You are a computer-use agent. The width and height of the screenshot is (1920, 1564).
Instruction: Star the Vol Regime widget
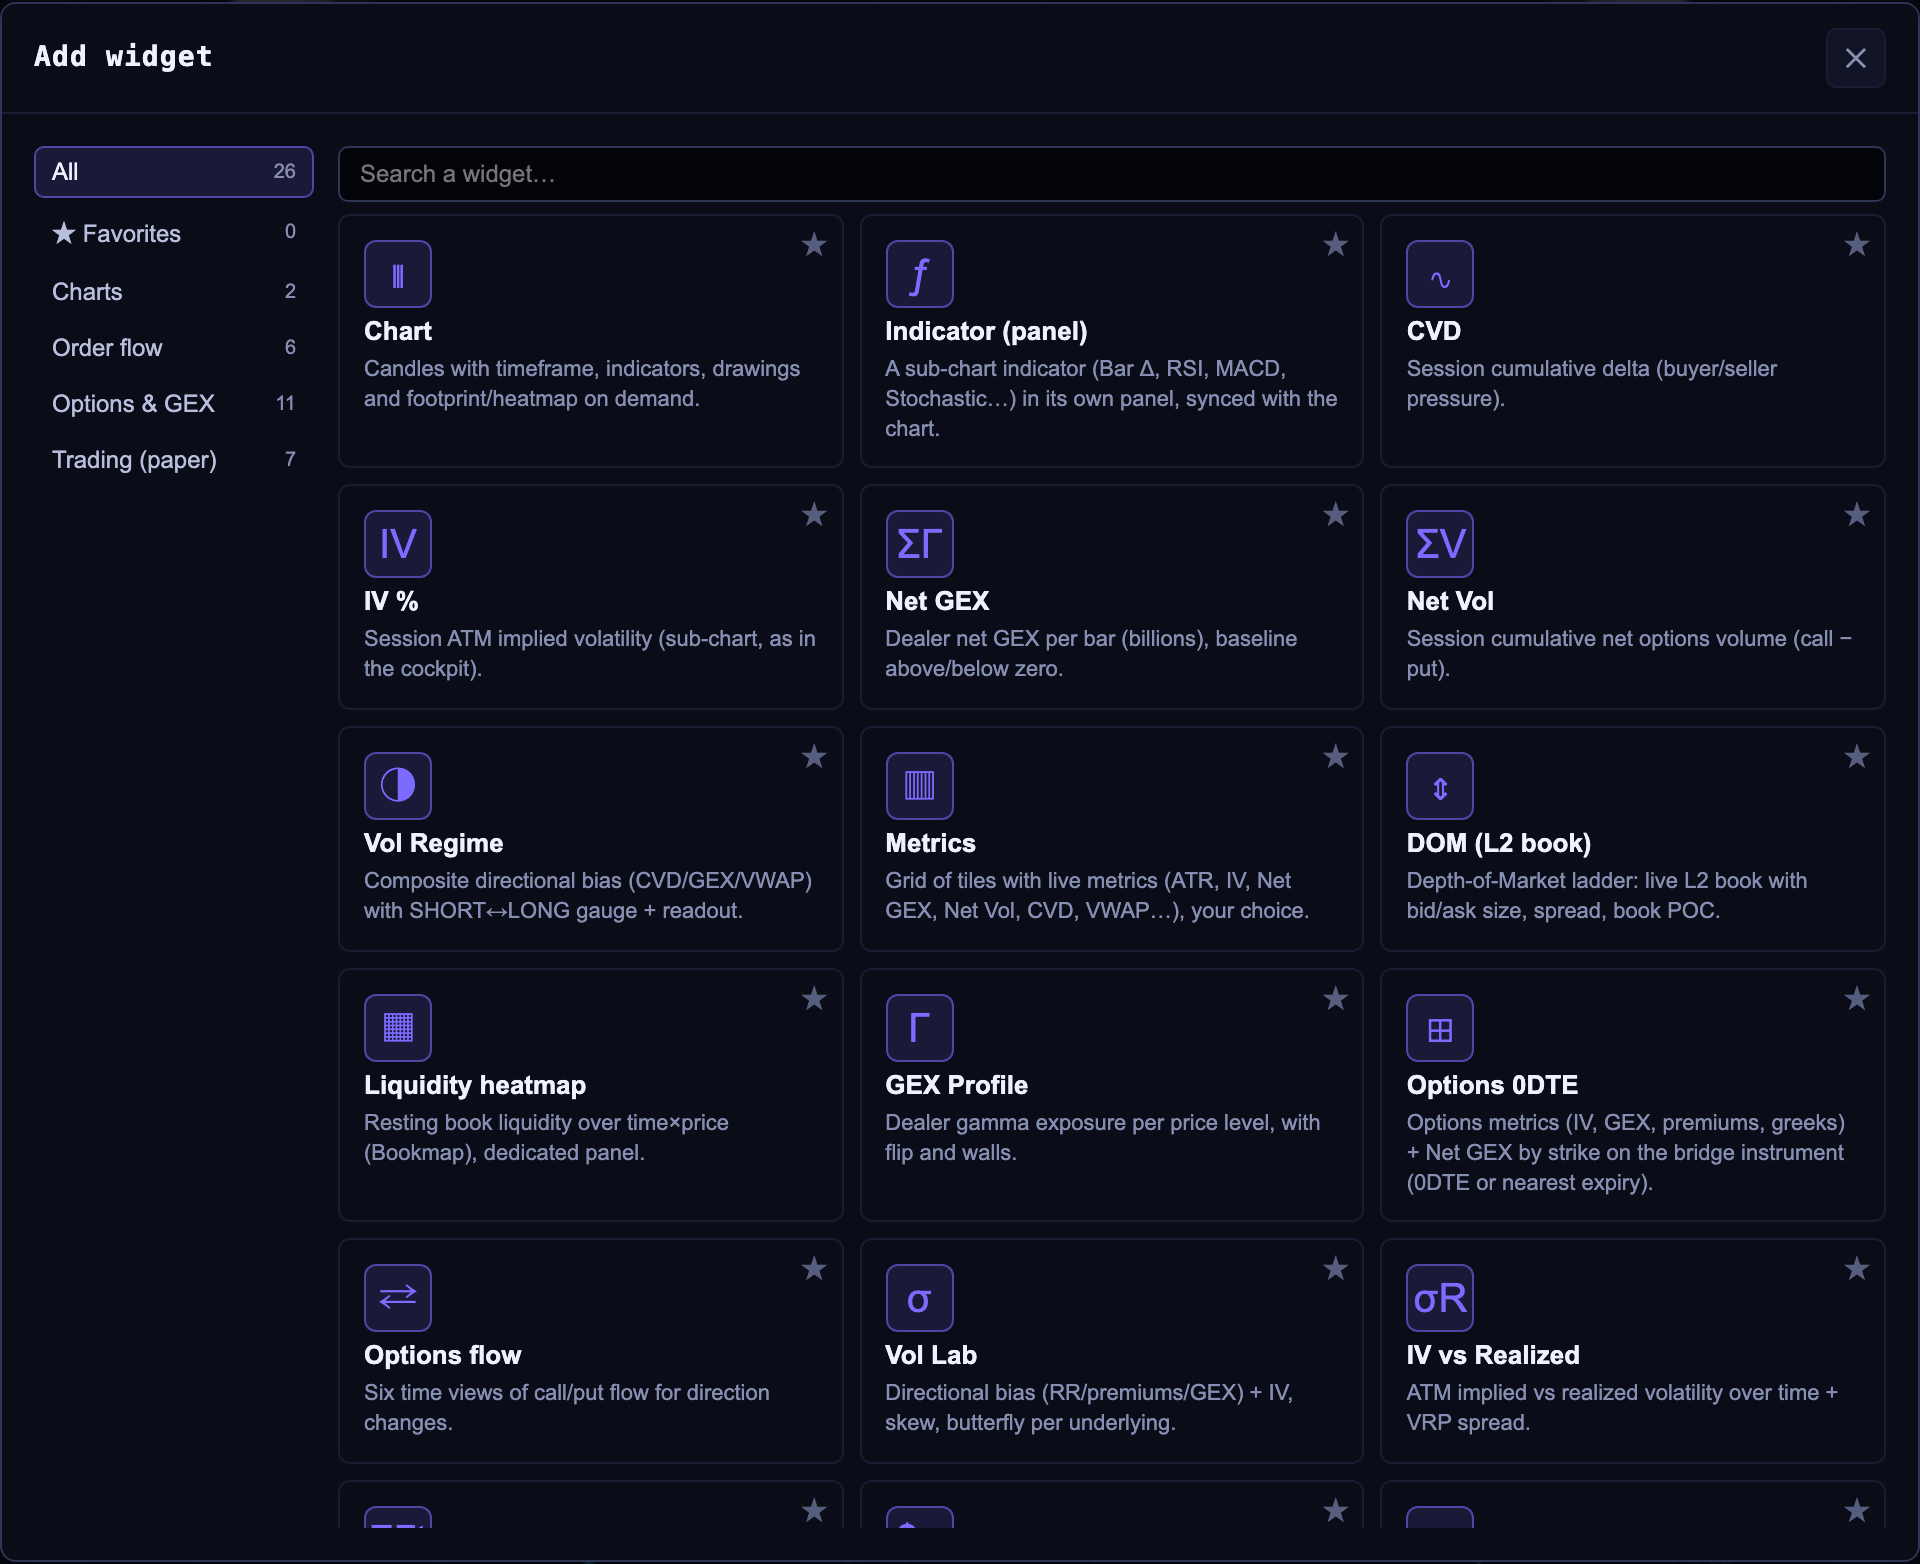pos(814,757)
